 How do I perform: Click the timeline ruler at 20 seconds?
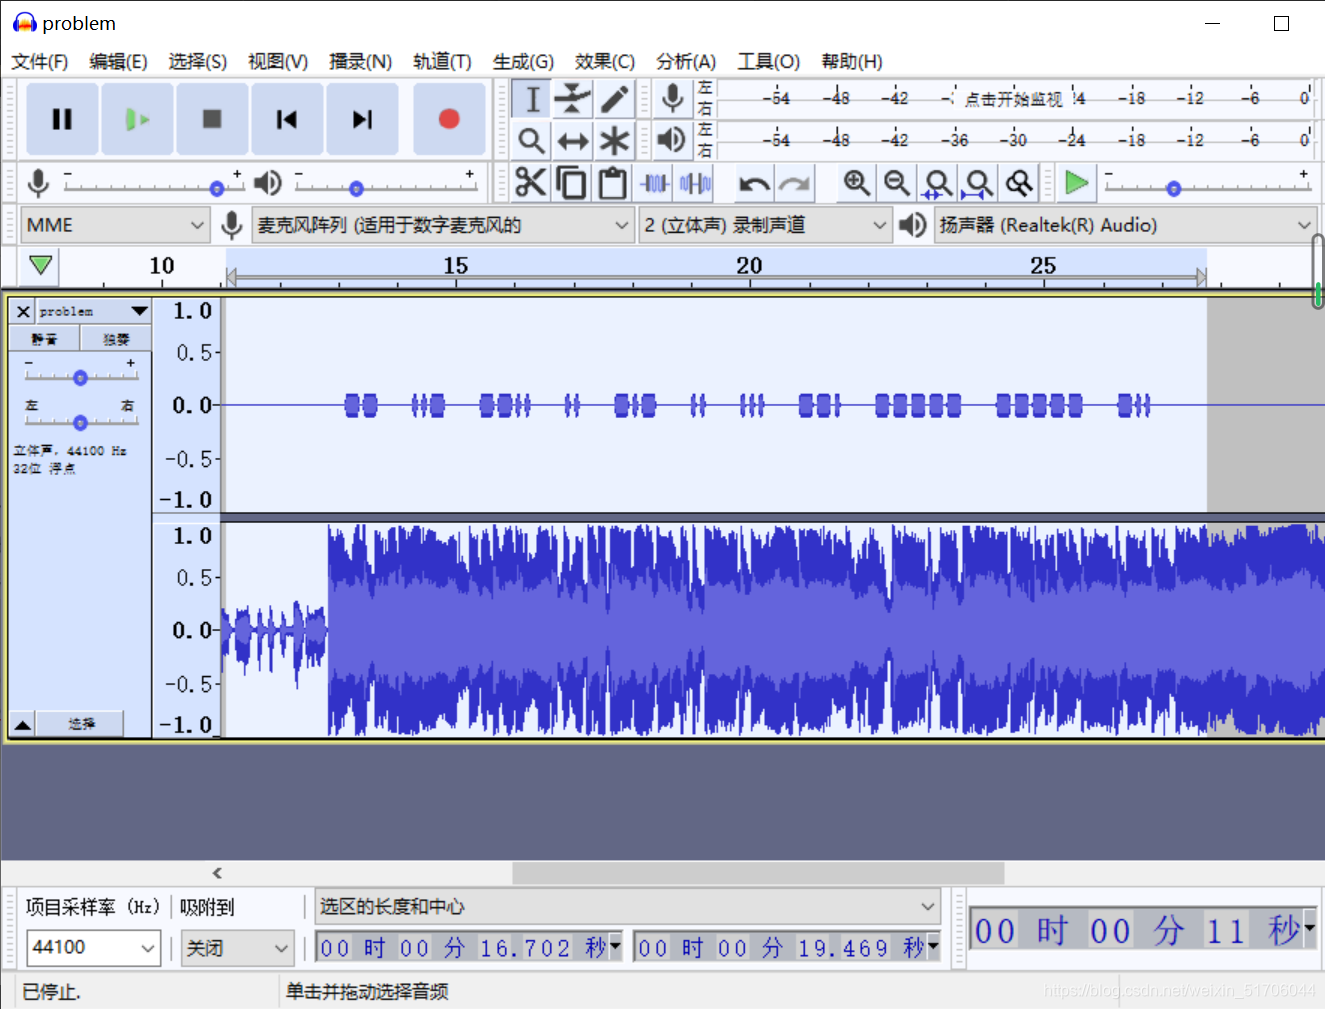(750, 267)
